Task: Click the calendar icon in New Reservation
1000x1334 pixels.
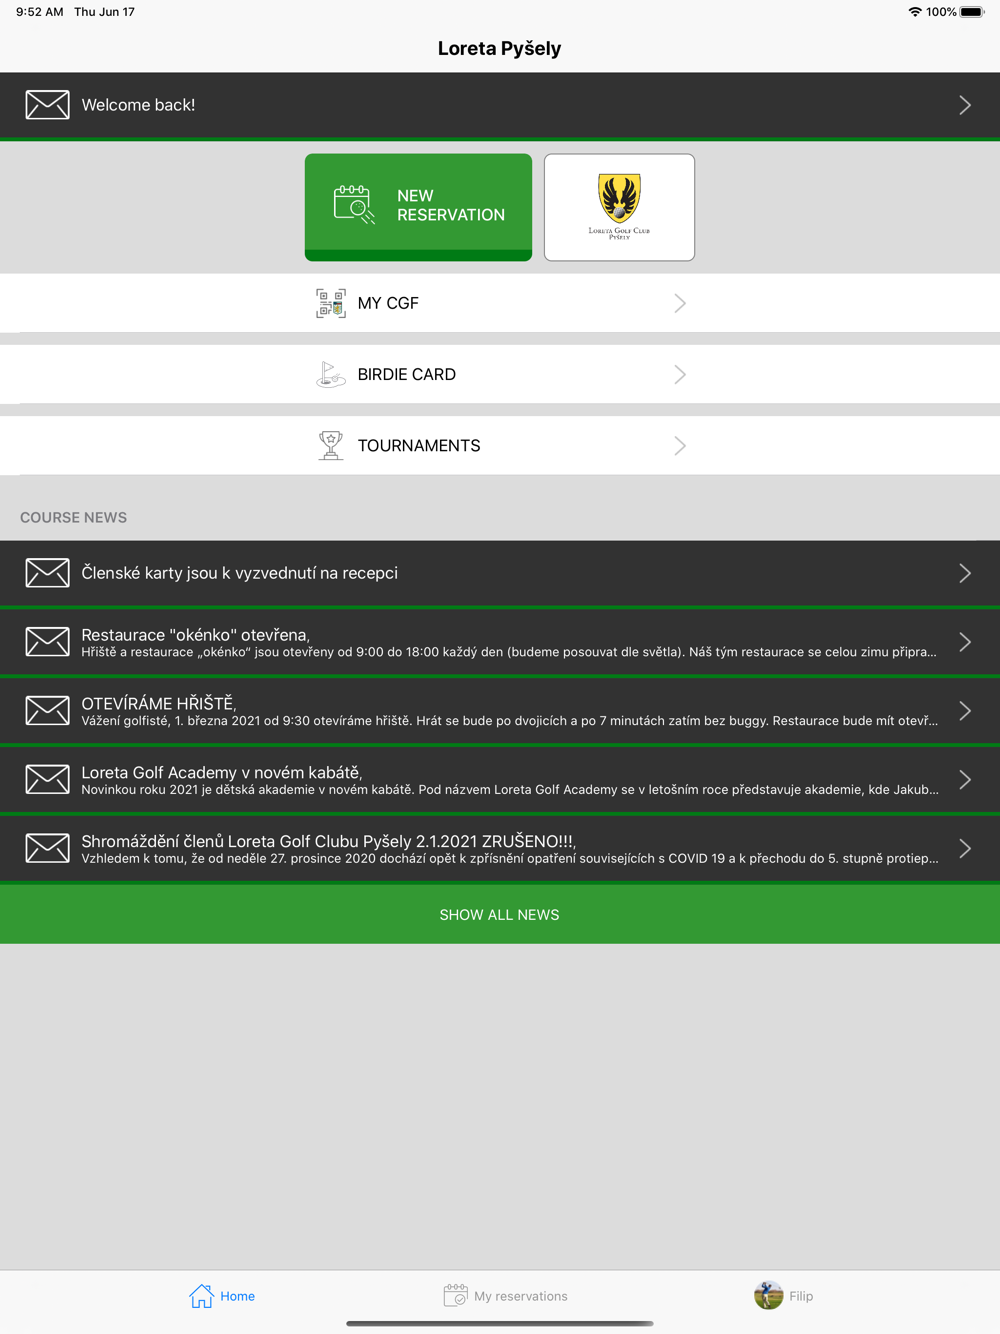Action: tap(353, 204)
